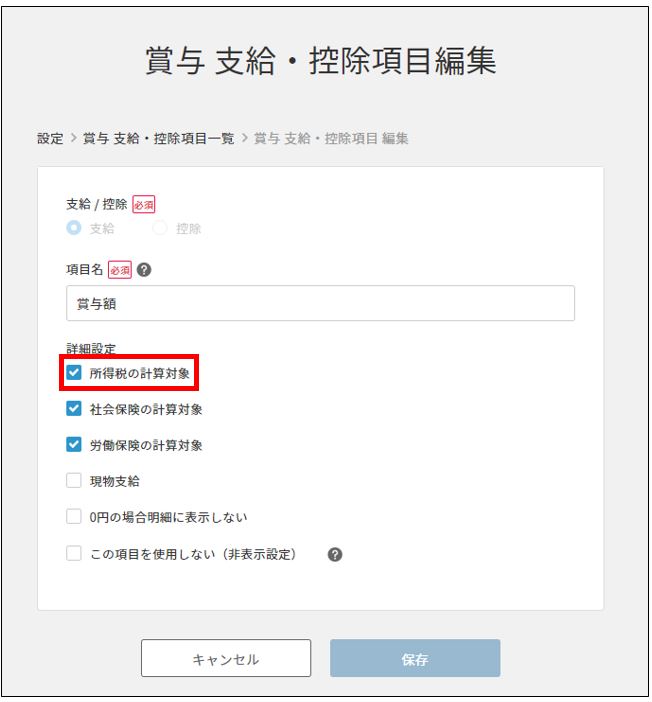Disable 労働保険の計算対象 checkbox
Image resolution: width=652 pixels, height=702 pixels.
[x=74, y=445]
